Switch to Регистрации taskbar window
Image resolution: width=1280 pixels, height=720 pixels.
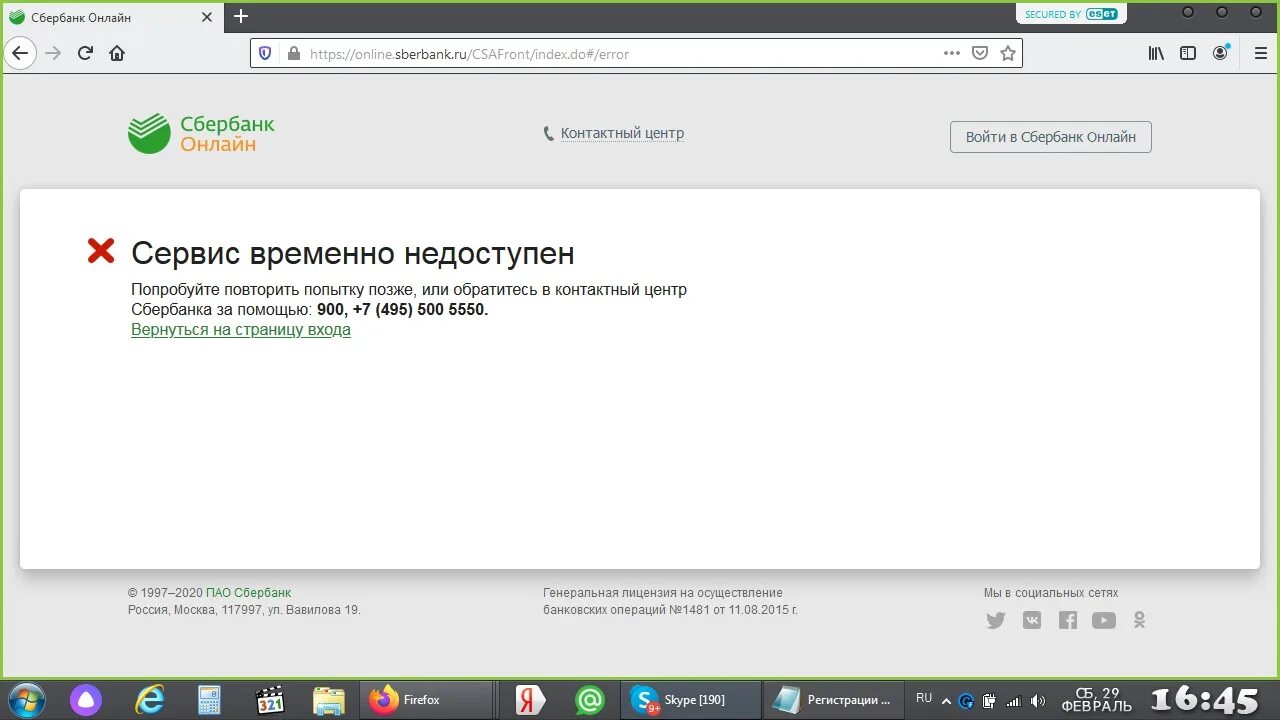834,700
